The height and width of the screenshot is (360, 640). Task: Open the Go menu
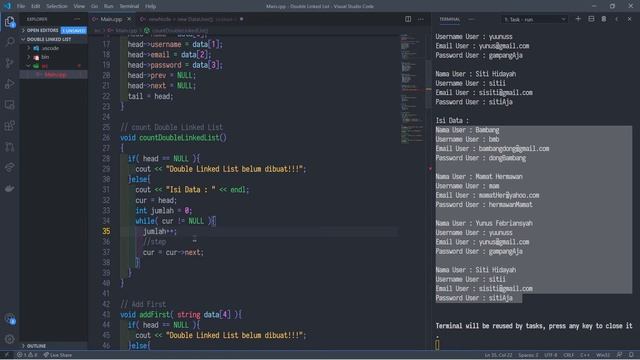coord(94,6)
